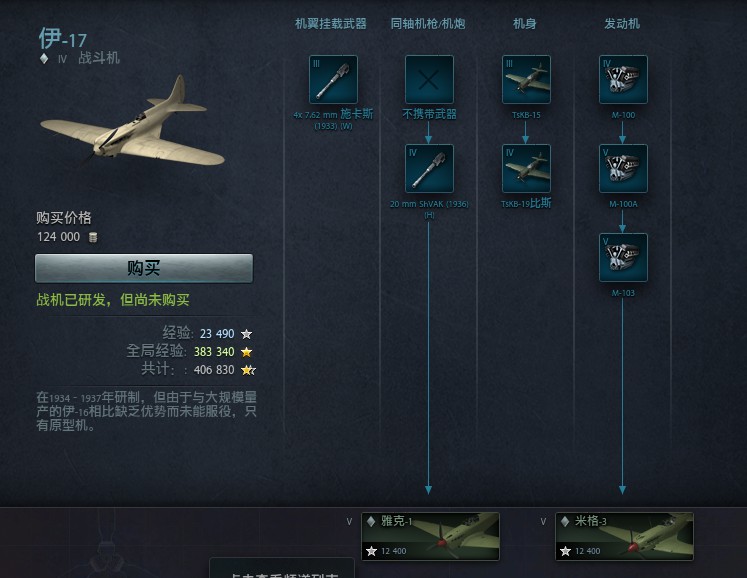
Task: Click the star icon on 雅克-1's 12 400 cost
Action: coord(372,551)
